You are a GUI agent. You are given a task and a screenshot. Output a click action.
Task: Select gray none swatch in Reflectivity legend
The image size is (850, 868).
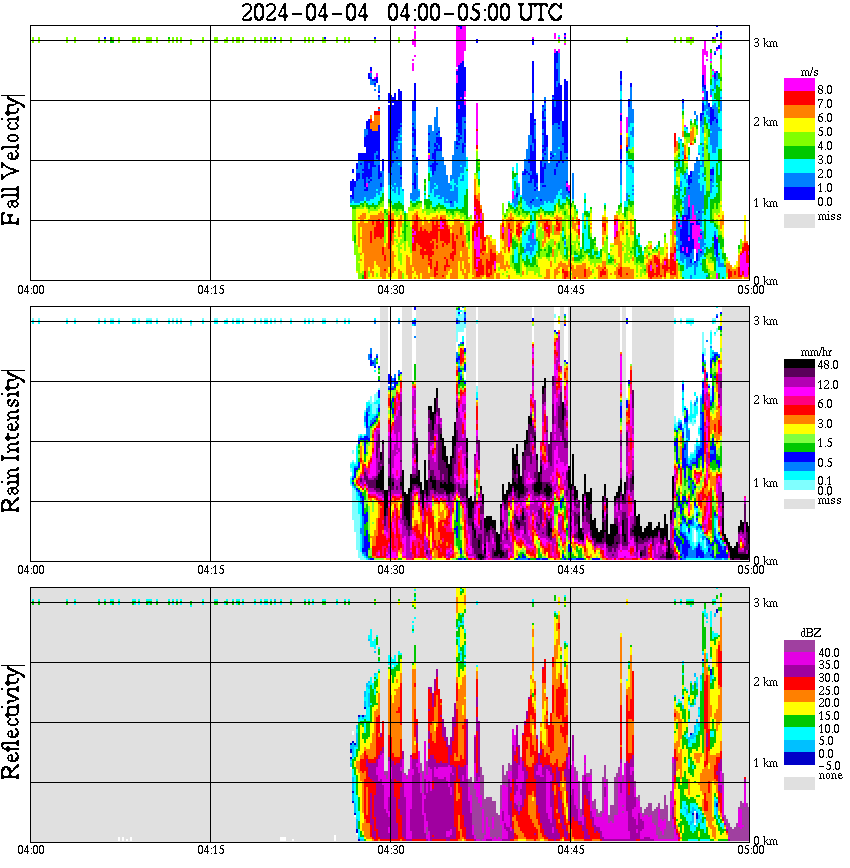[799, 783]
